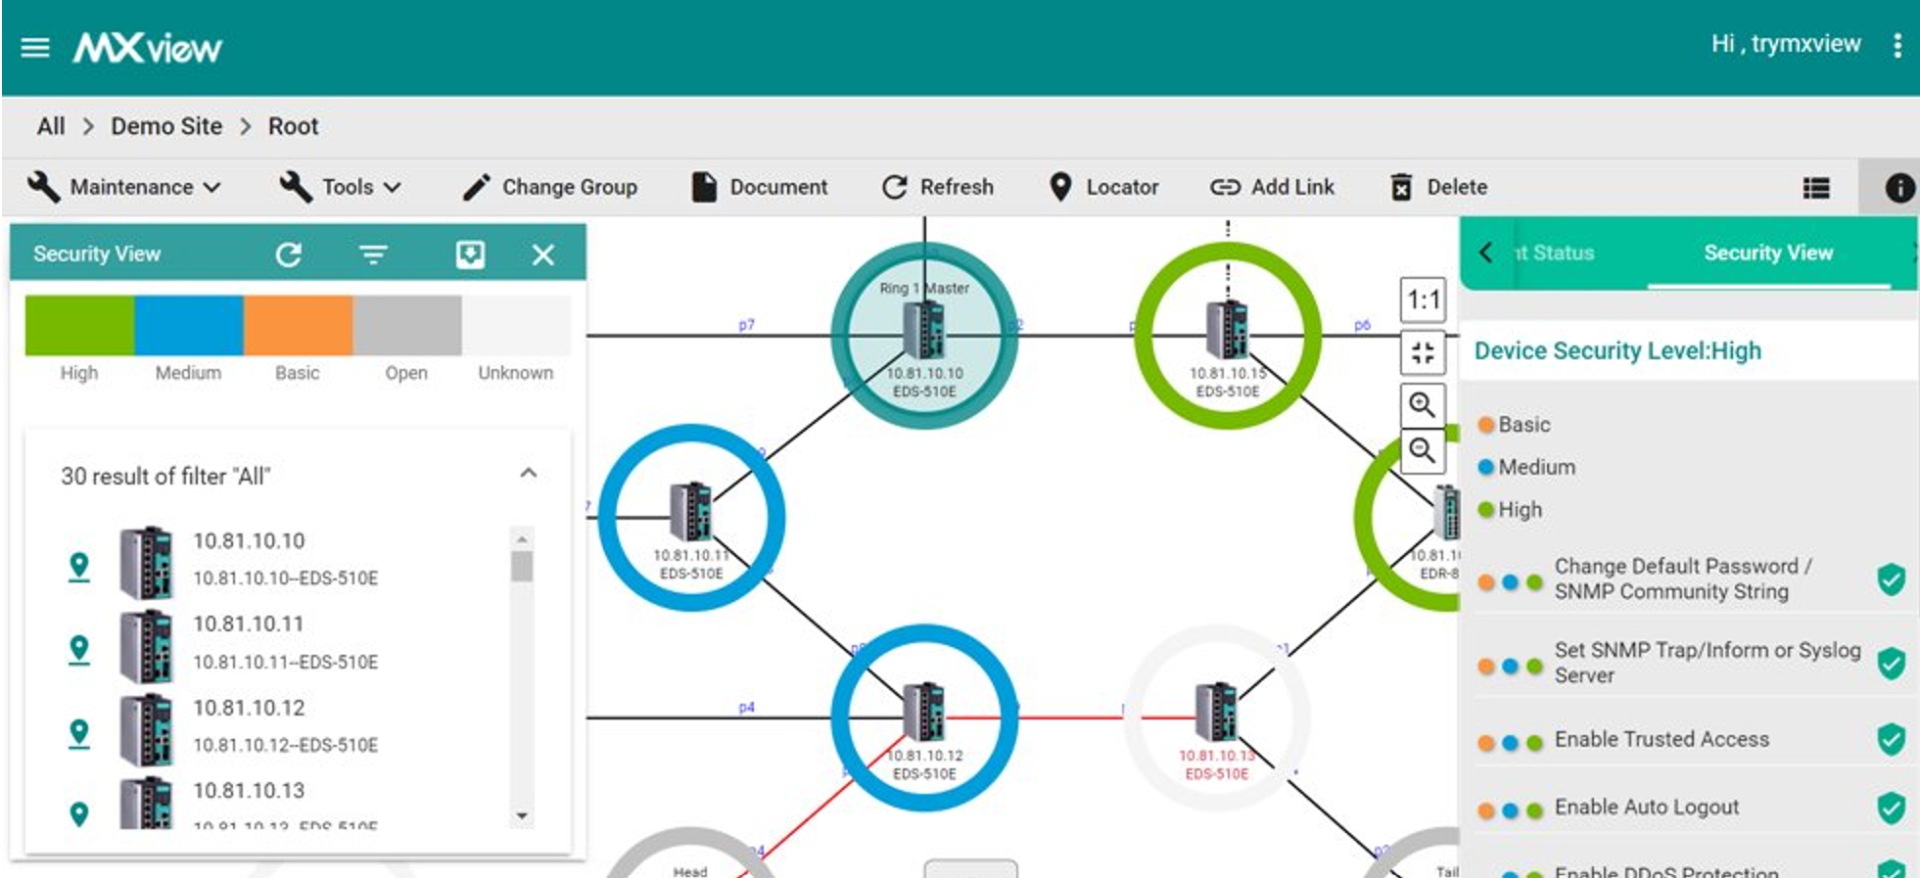Locate device 10.81.10.12 on the map
This screenshot has width=1920, height=878.
pyautogui.click(x=79, y=733)
